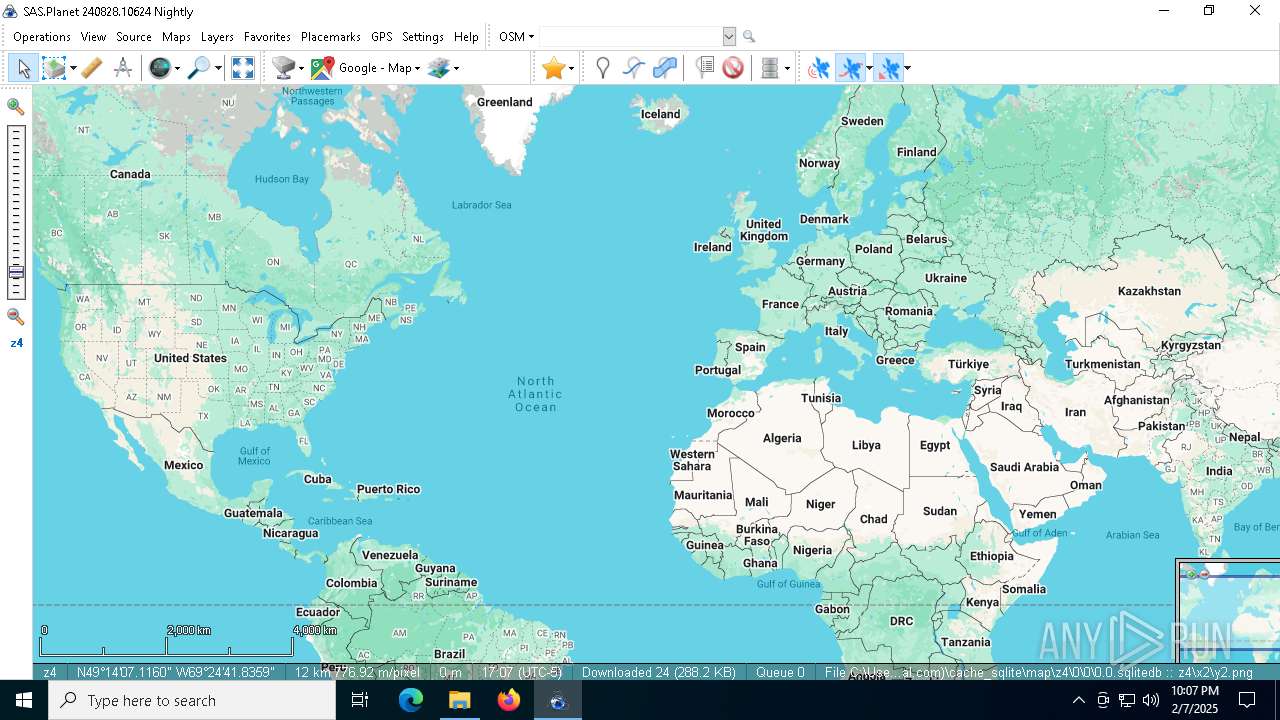Open the Operations menu
Viewport: 1280px width, 720px height.
click(x=42, y=37)
